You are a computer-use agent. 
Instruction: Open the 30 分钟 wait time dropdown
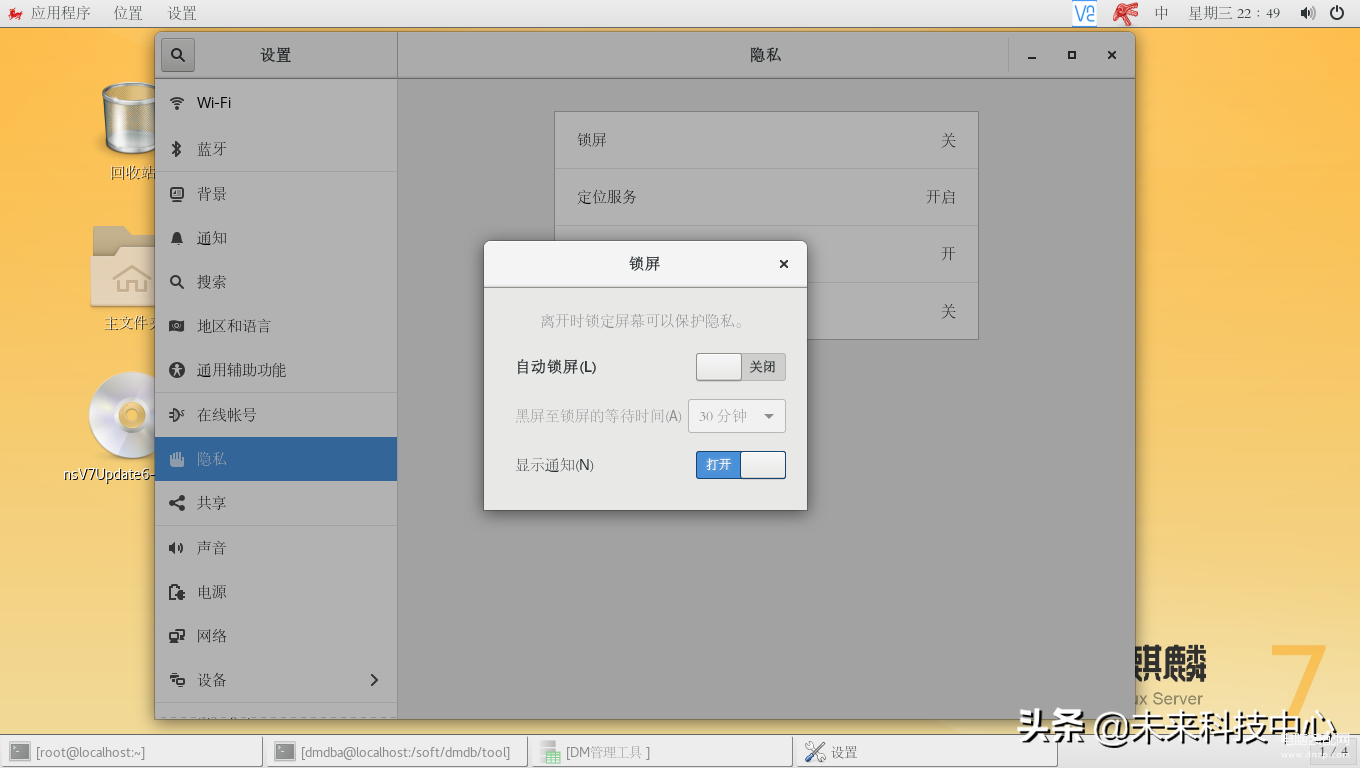737,416
